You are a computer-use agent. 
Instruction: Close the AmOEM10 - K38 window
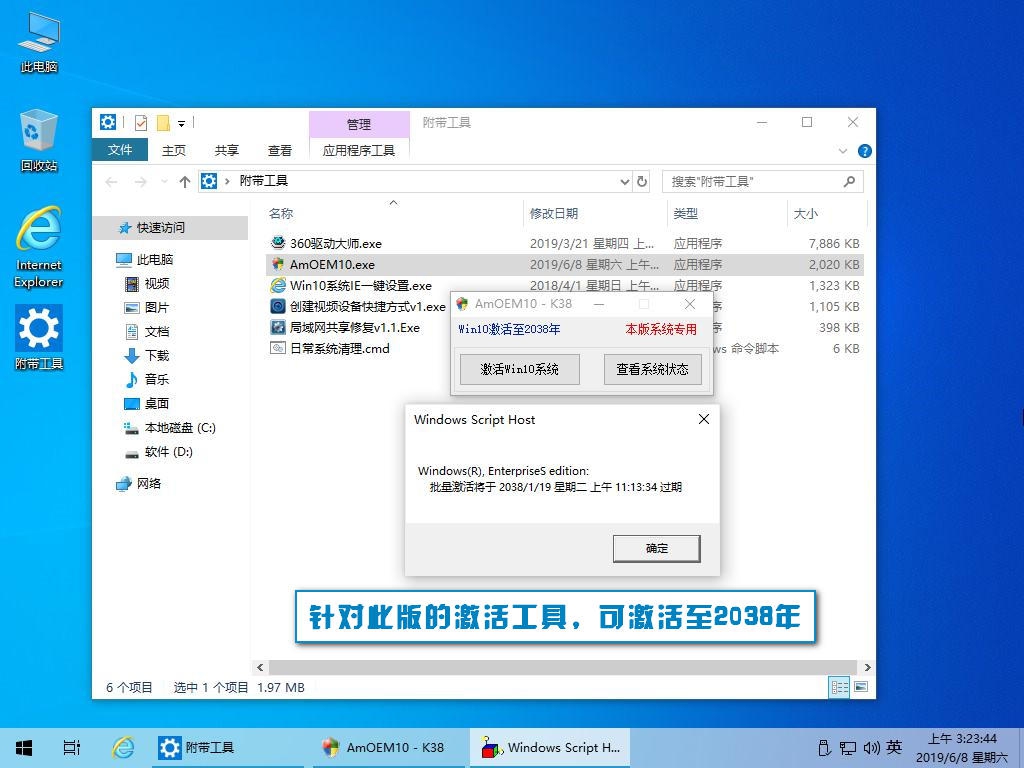[690, 304]
